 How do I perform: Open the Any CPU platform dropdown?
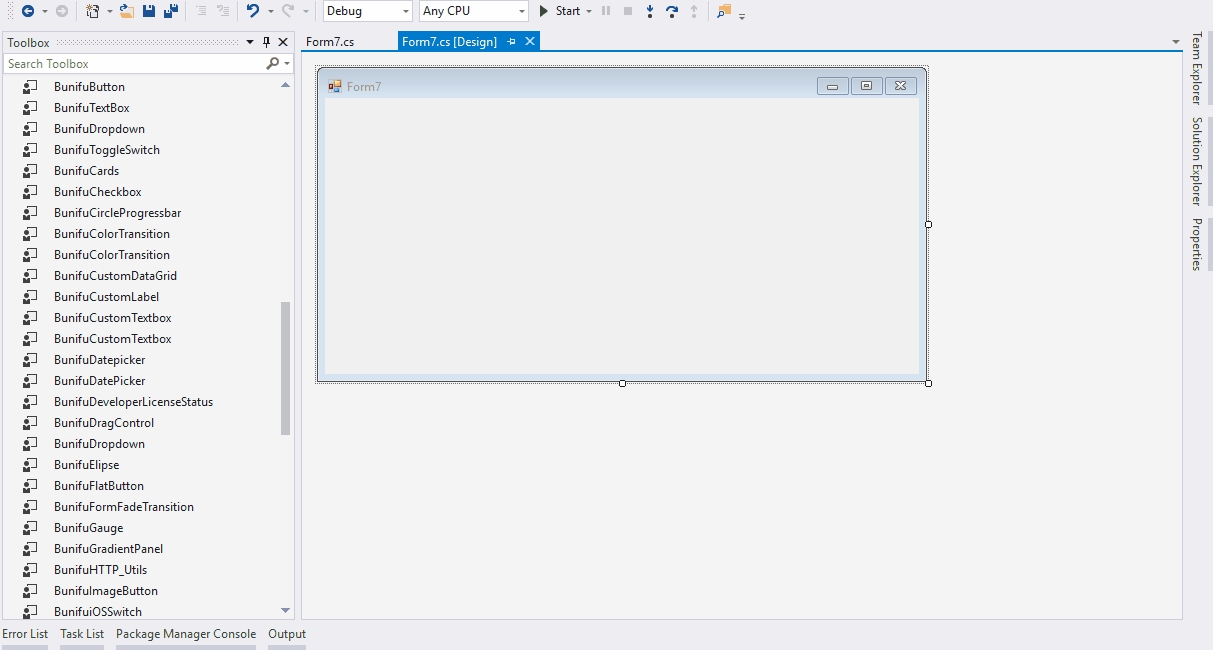pos(473,11)
